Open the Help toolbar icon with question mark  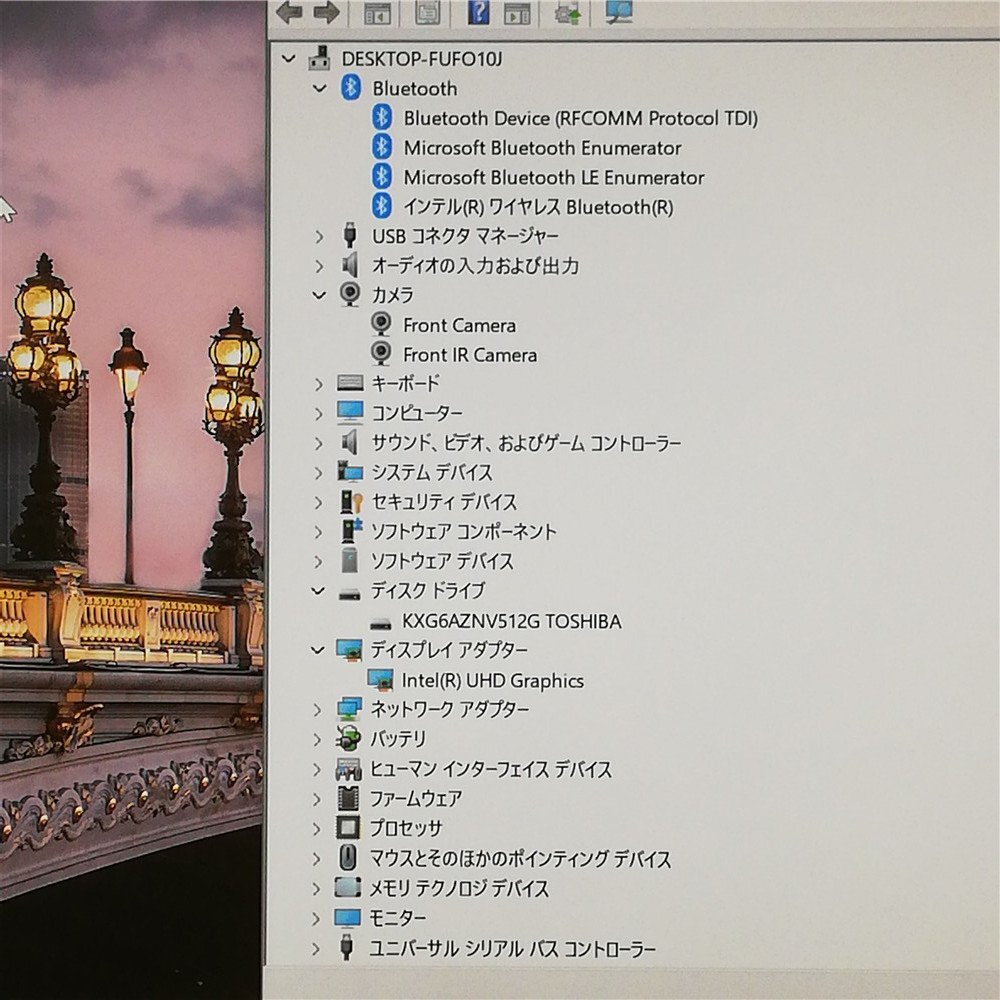pyautogui.click(x=478, y=12)
